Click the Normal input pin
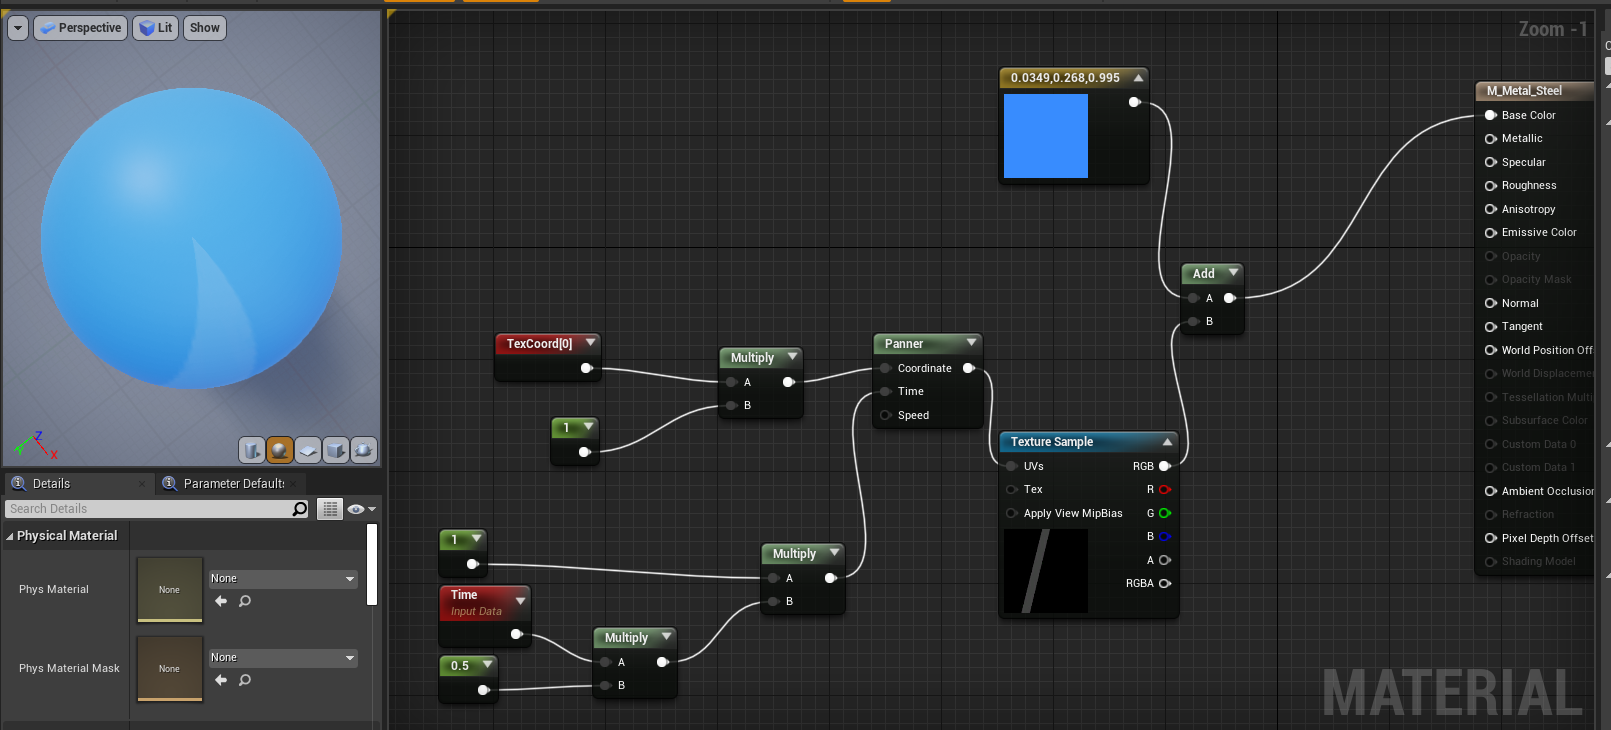This screenshot has width=1611, height=730. 1491,303
